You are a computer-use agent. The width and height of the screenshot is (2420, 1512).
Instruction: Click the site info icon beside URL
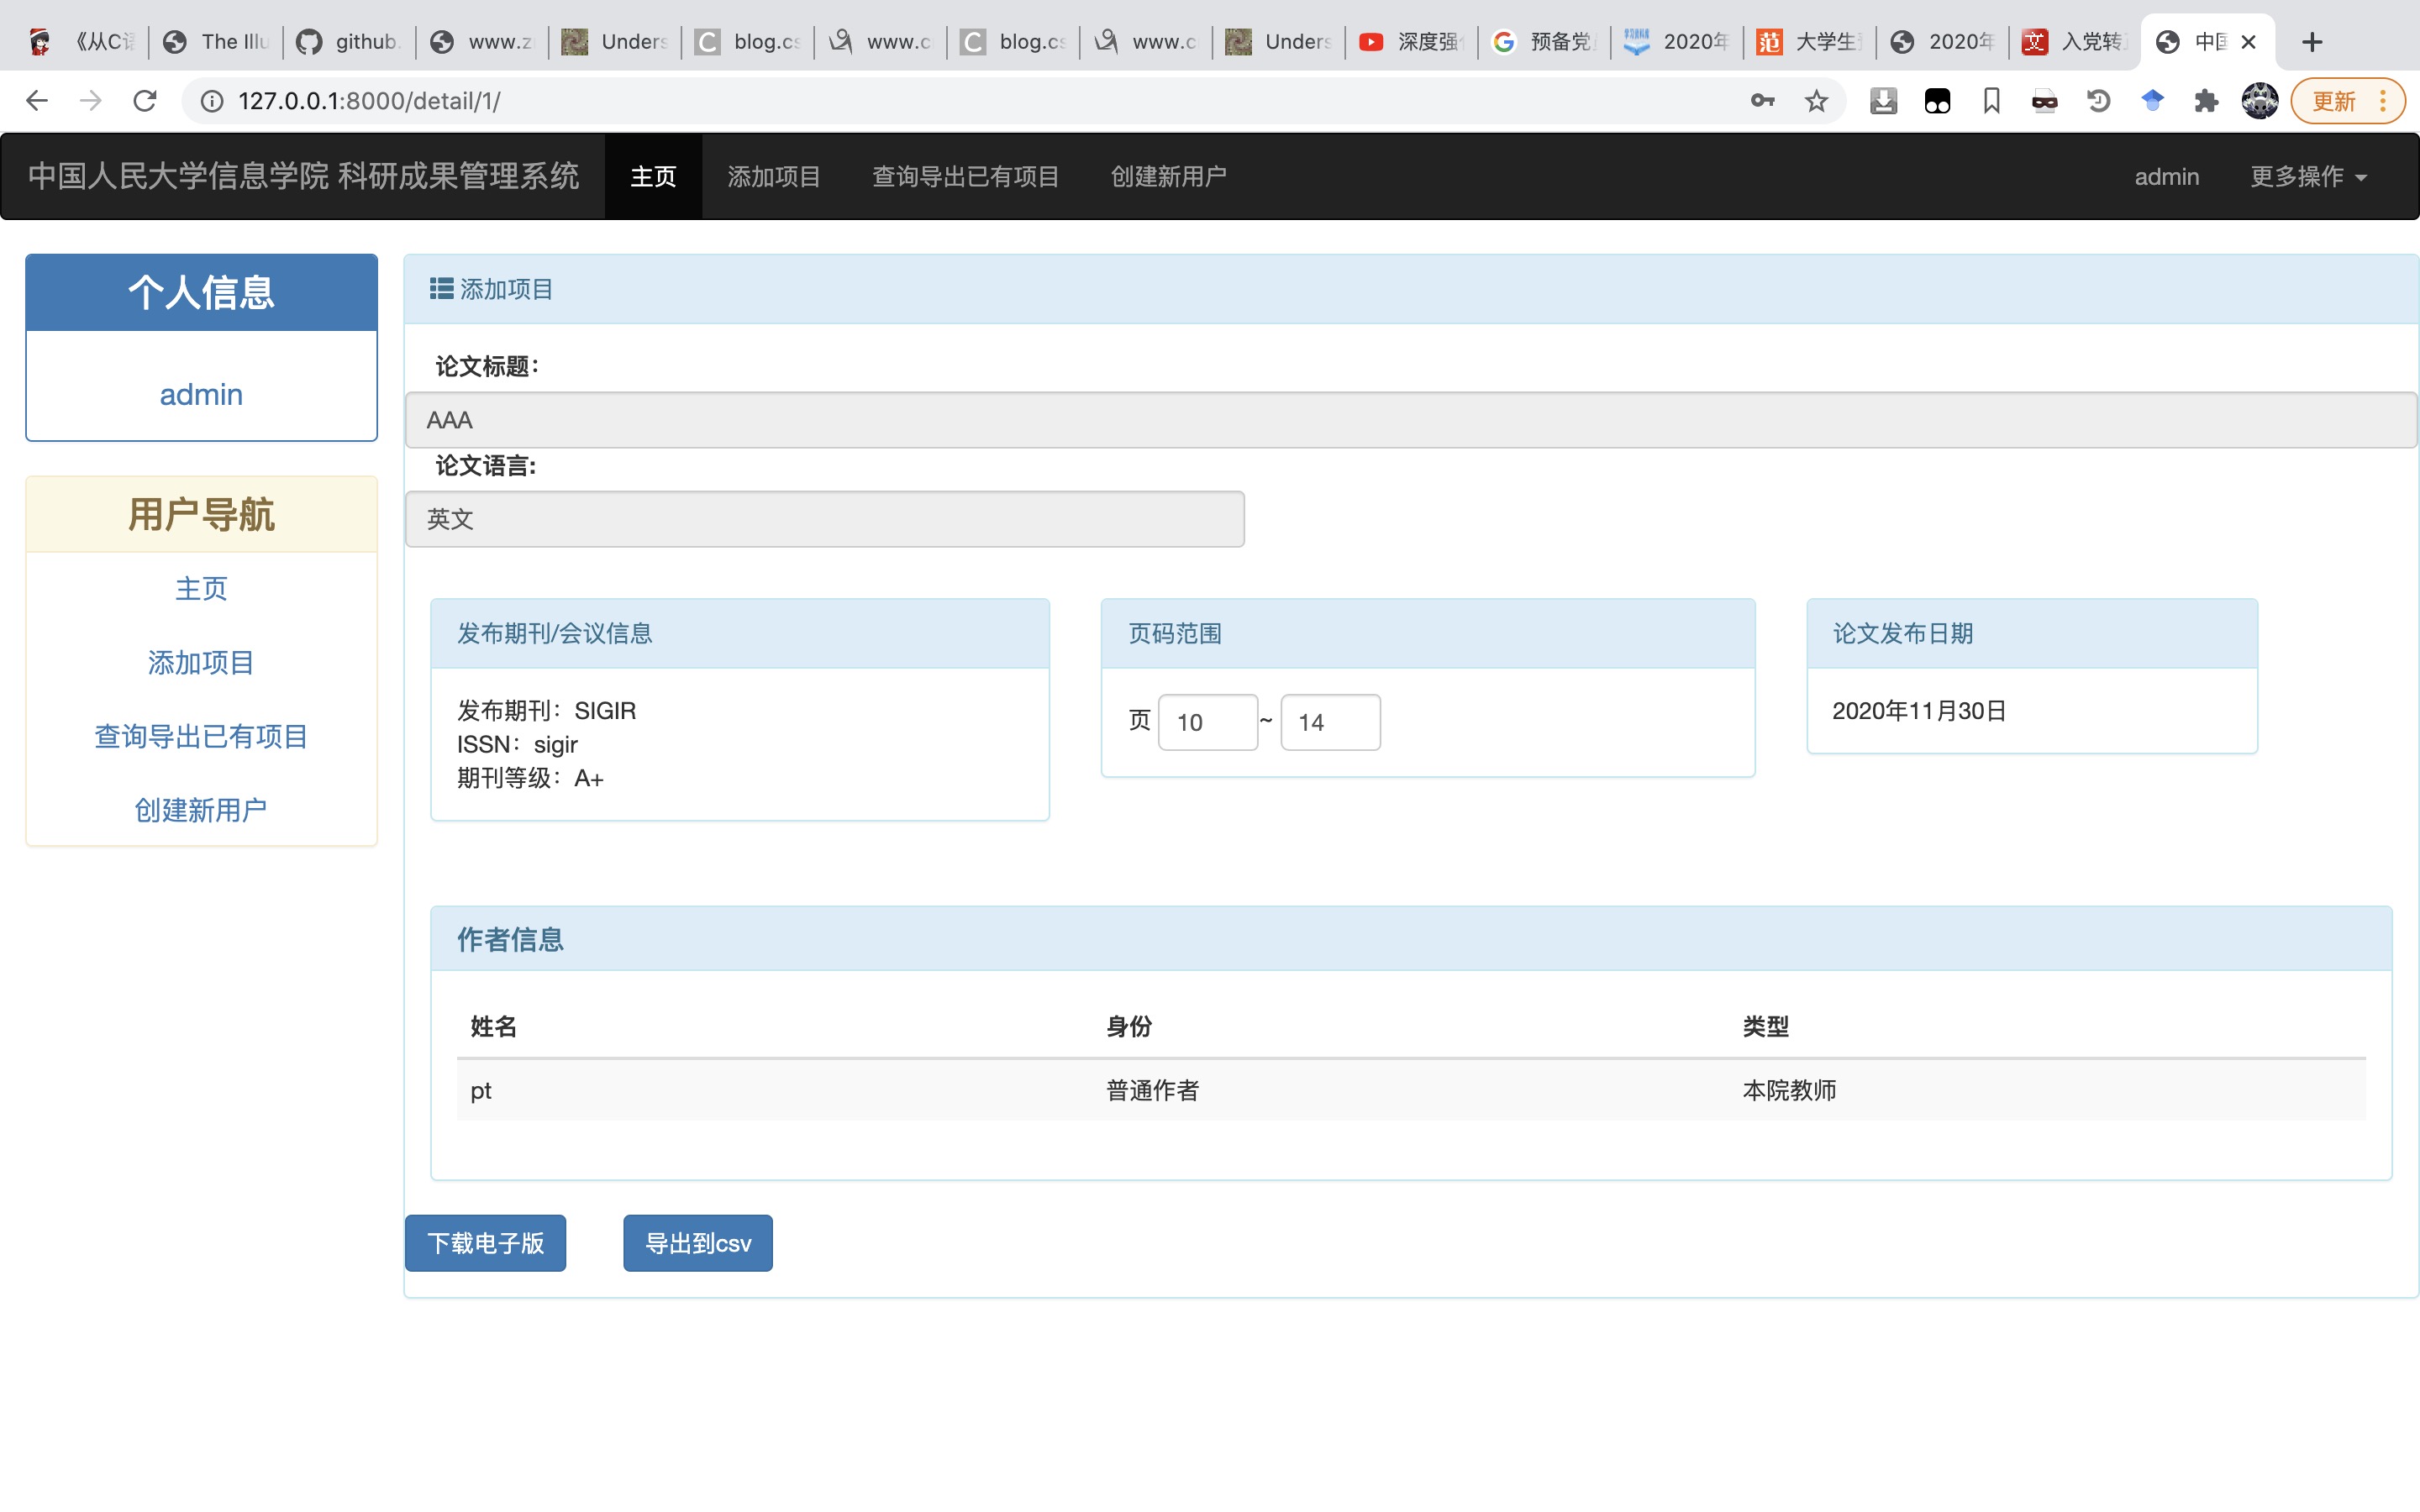pyautogui.click(x=212, y=101)
